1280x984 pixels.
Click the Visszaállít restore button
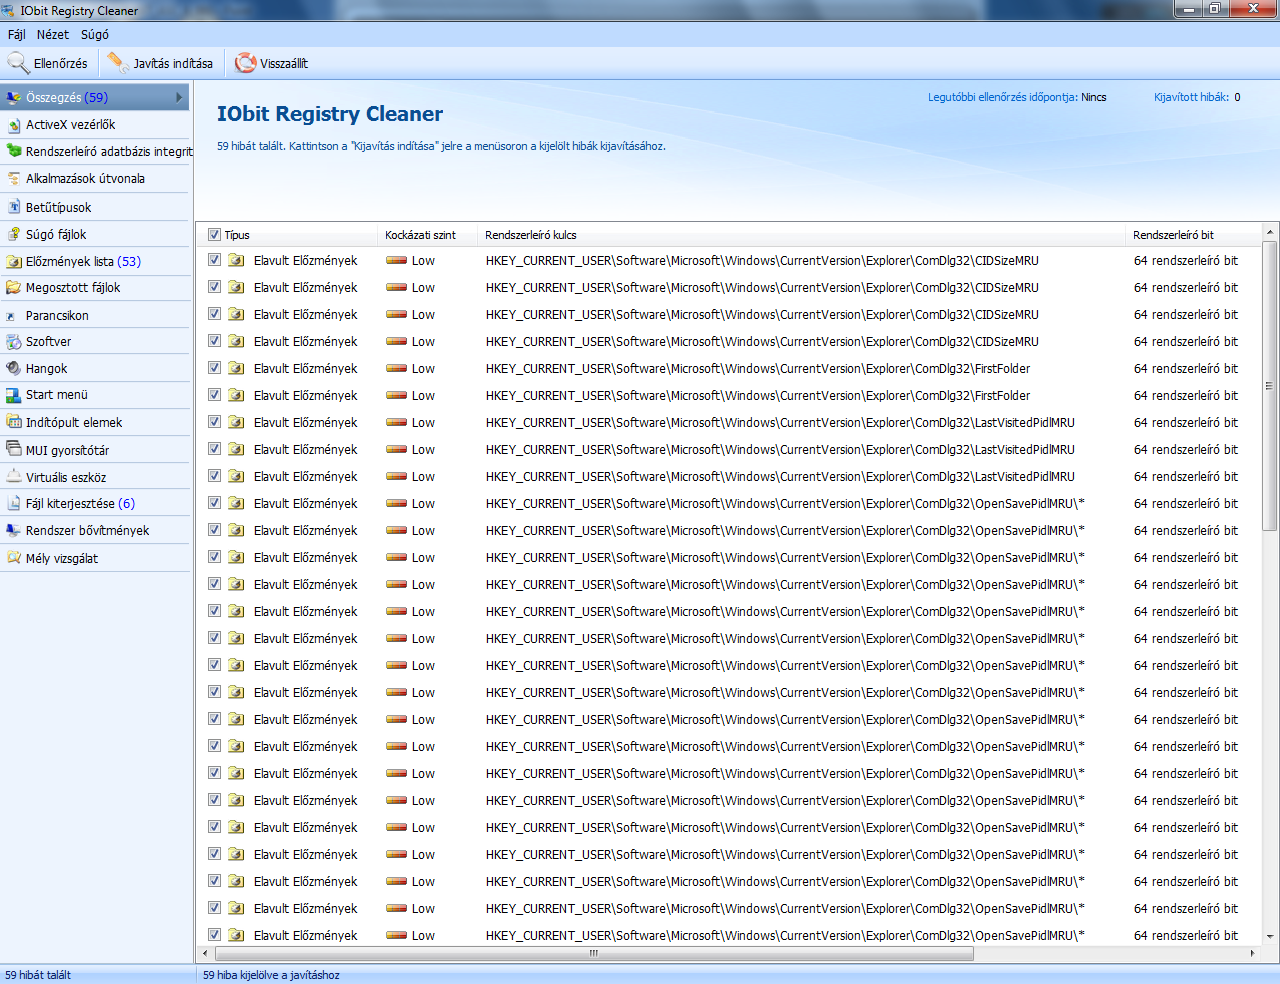(271, 63)
